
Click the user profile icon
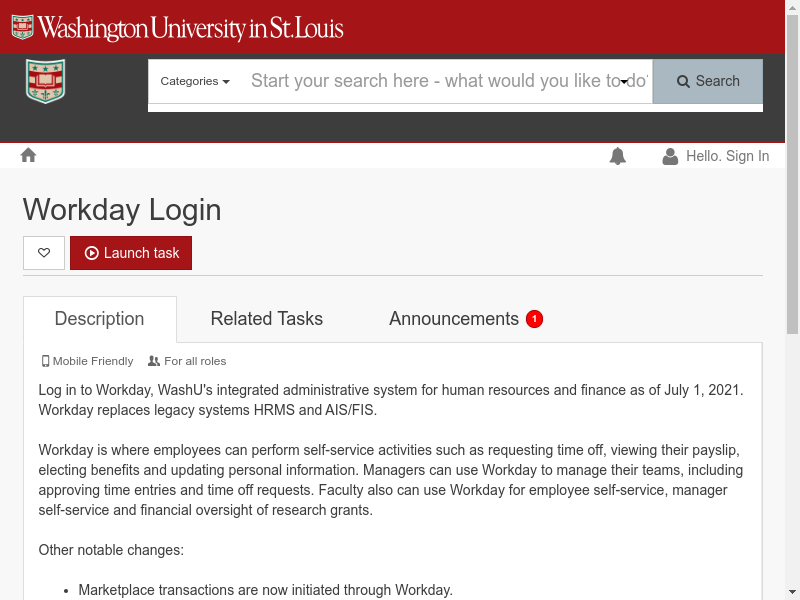click(x=670, y=156)
